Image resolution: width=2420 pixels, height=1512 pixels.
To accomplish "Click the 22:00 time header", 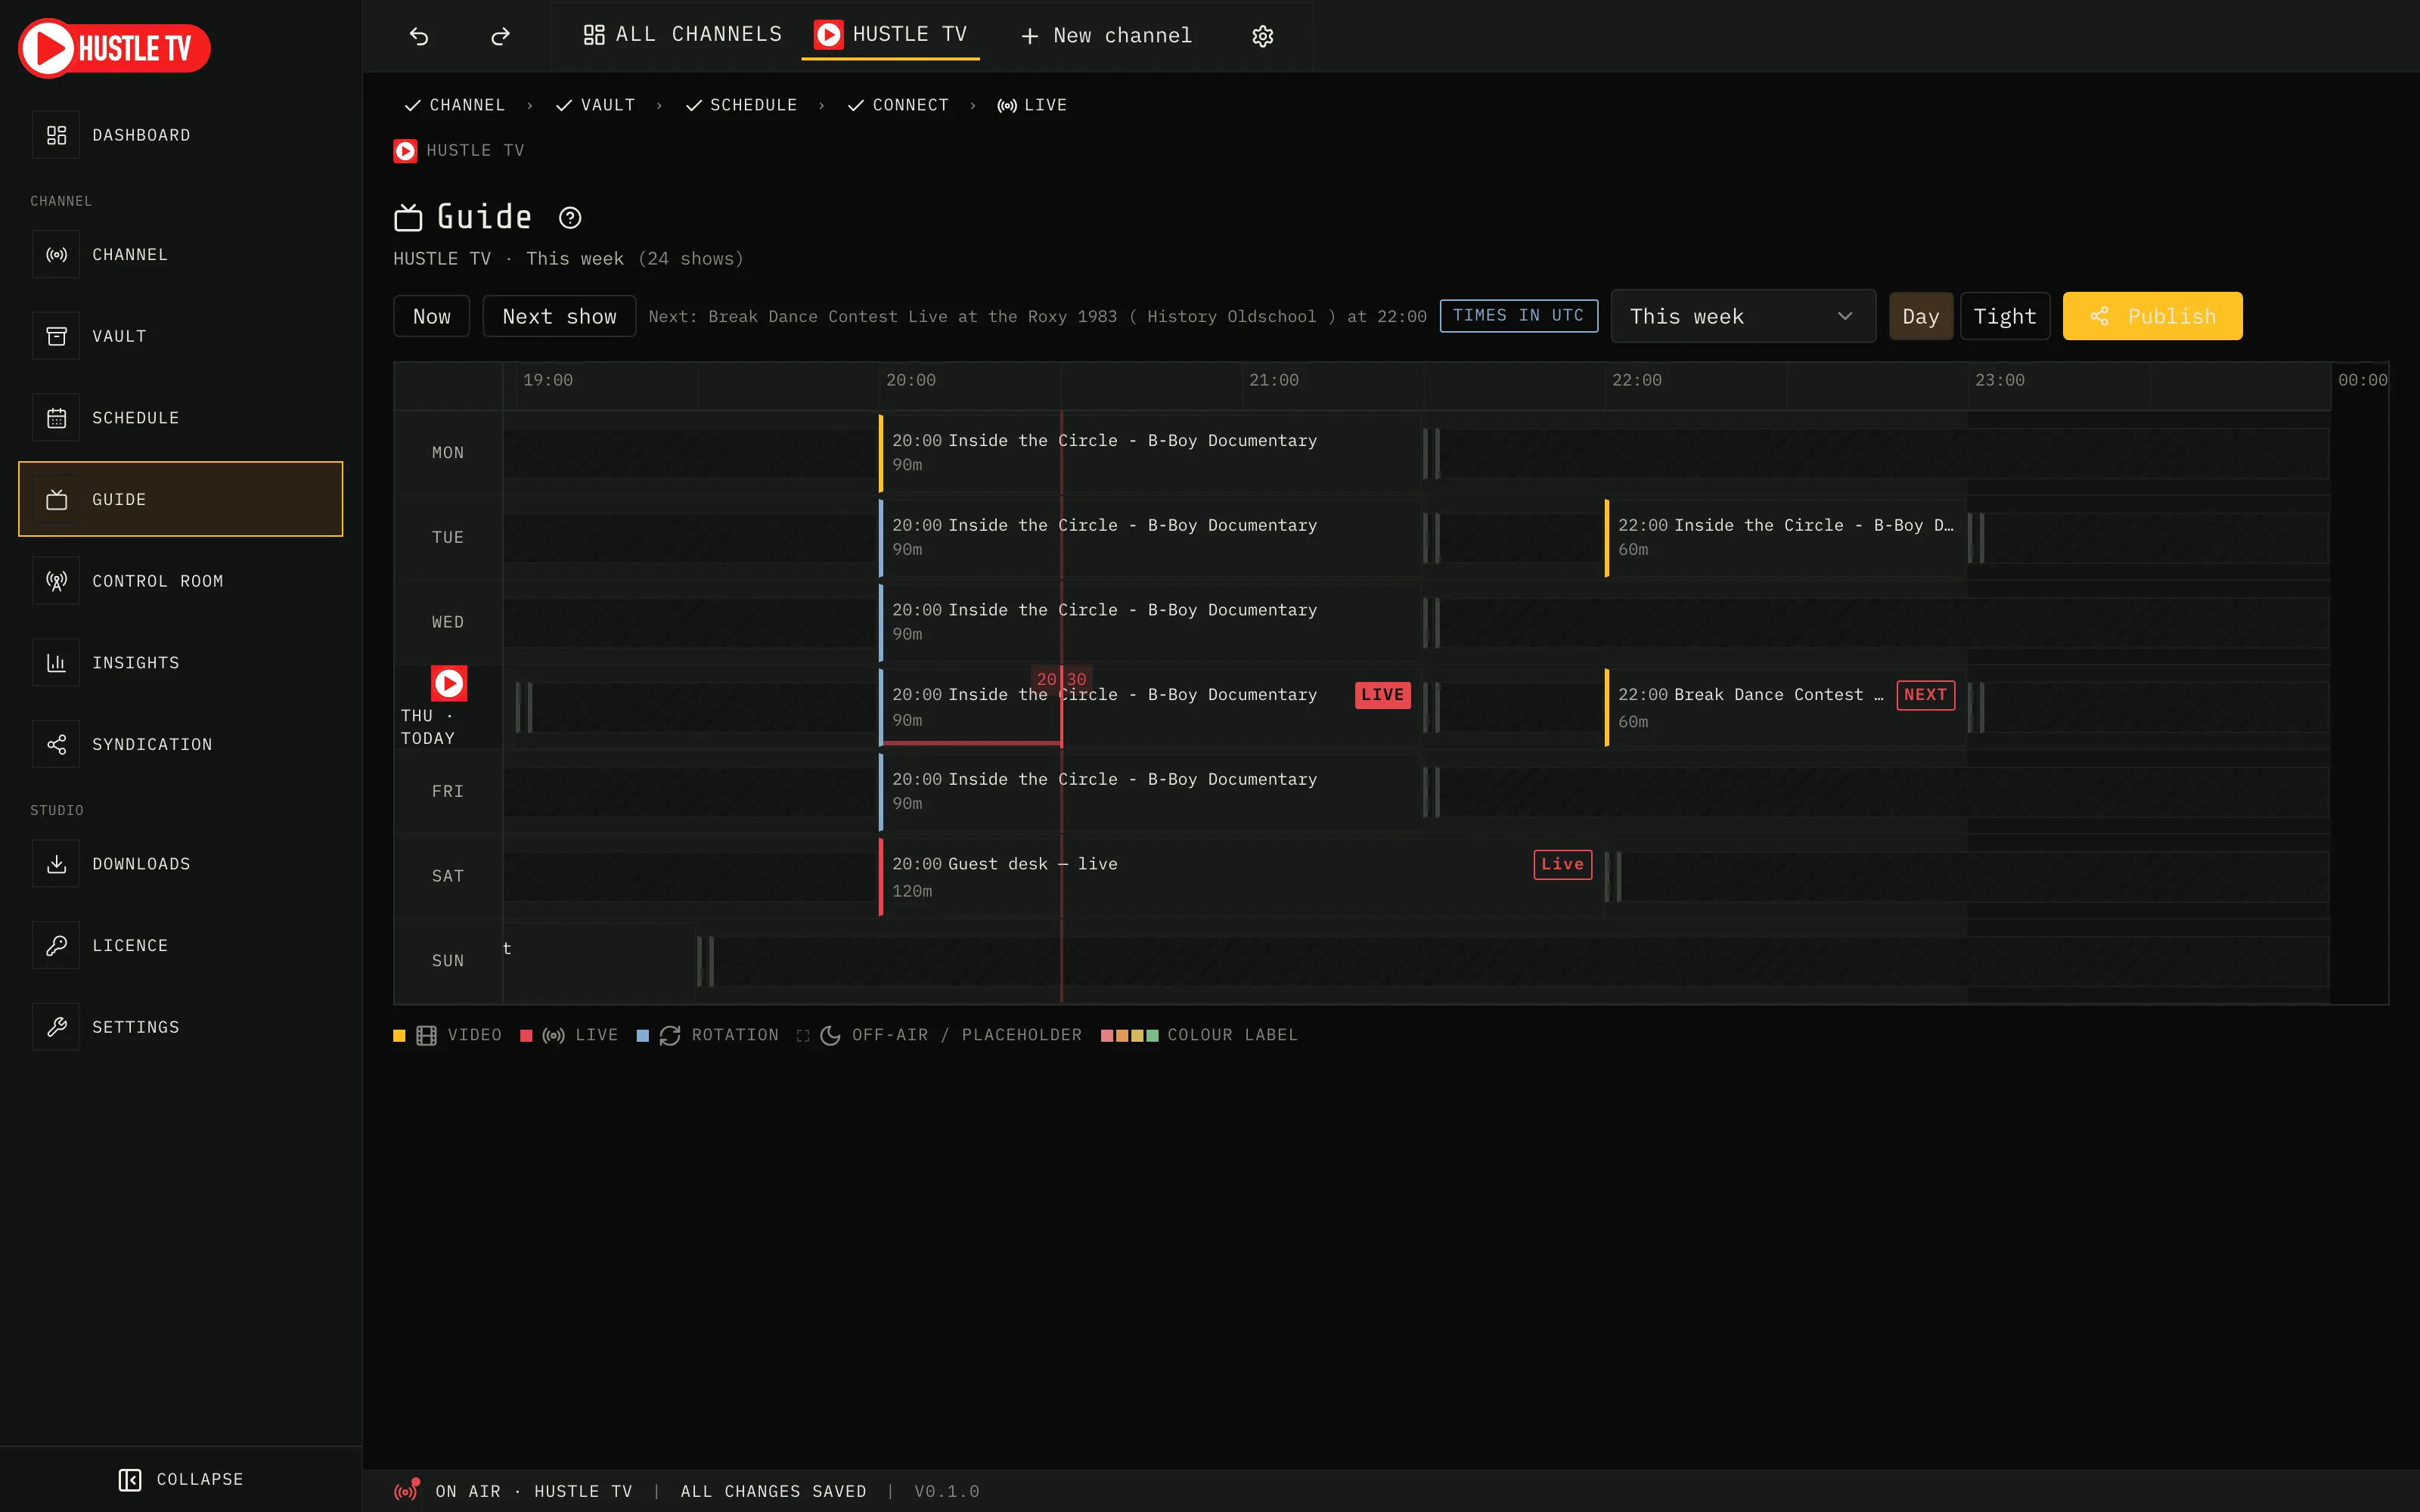I will (1636, 380).
